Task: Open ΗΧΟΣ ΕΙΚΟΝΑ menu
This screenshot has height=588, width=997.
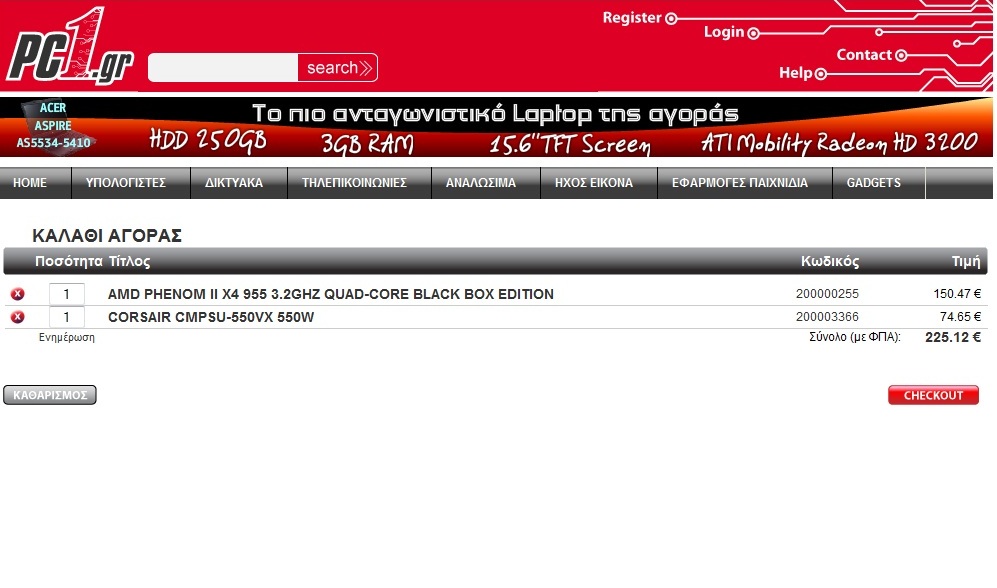Action: click(594, 182)
